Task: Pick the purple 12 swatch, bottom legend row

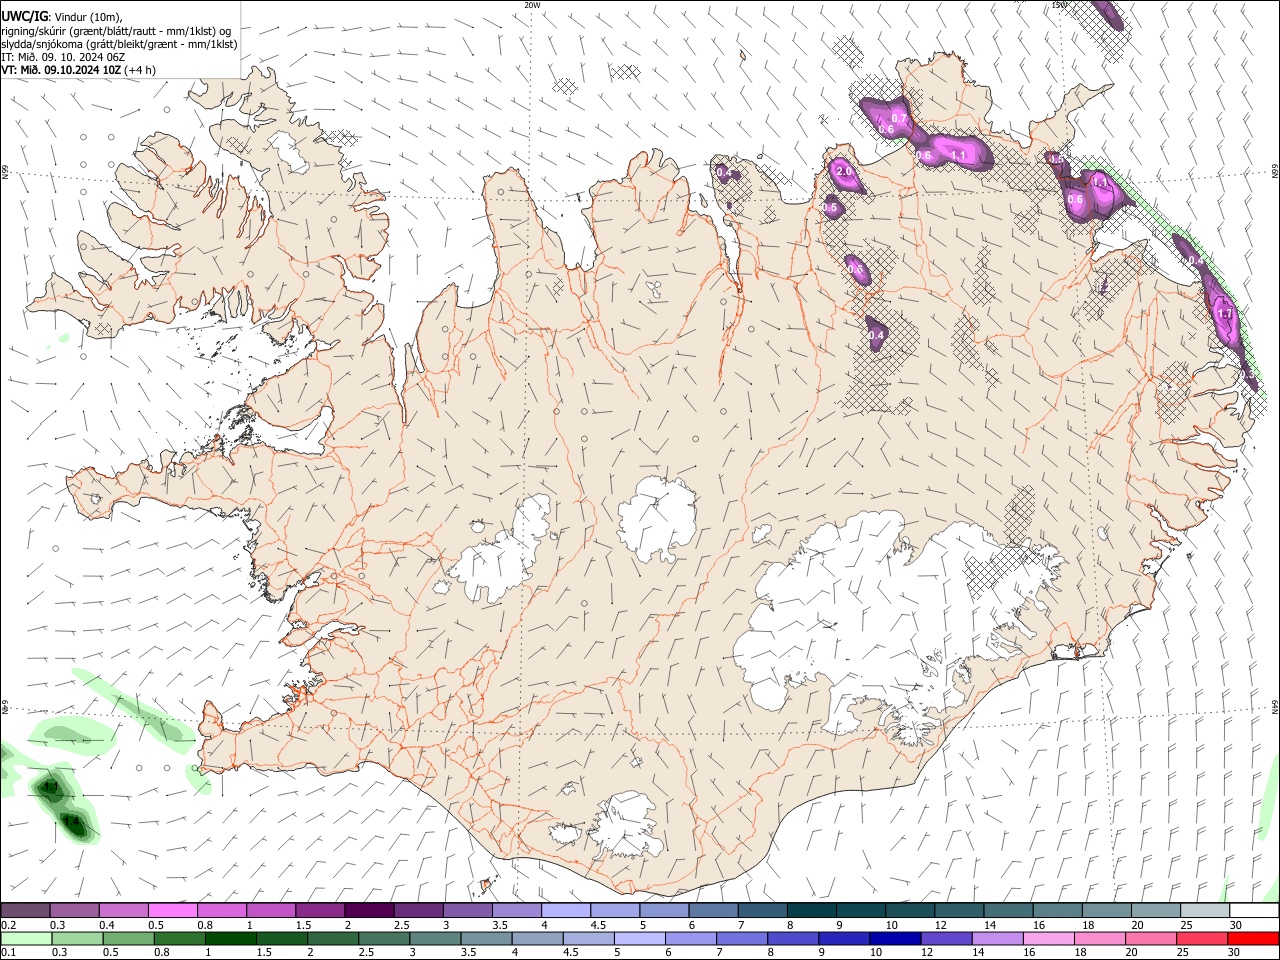Action: (945, 939)
